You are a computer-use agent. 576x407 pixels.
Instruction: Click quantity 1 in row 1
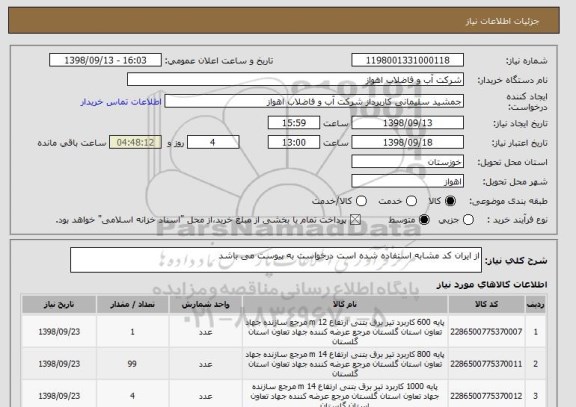(132, 332)
